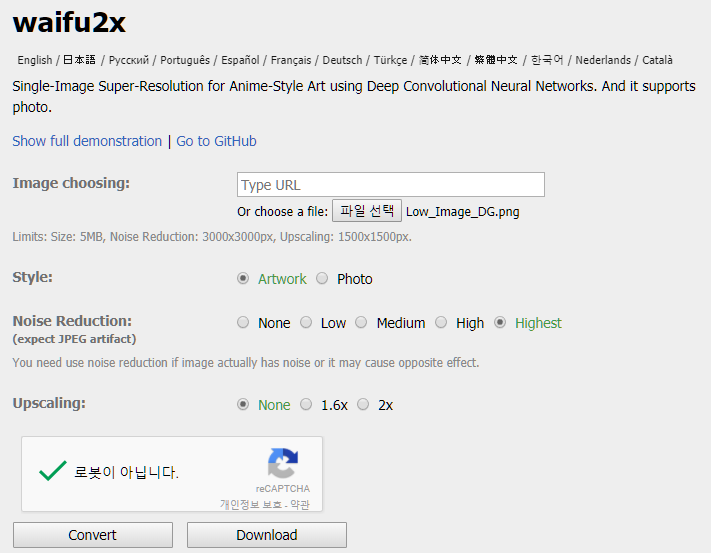711x553 pixels.
Task: Click the reCAPTCHA logo icon
Action: (x=283, y=463)
